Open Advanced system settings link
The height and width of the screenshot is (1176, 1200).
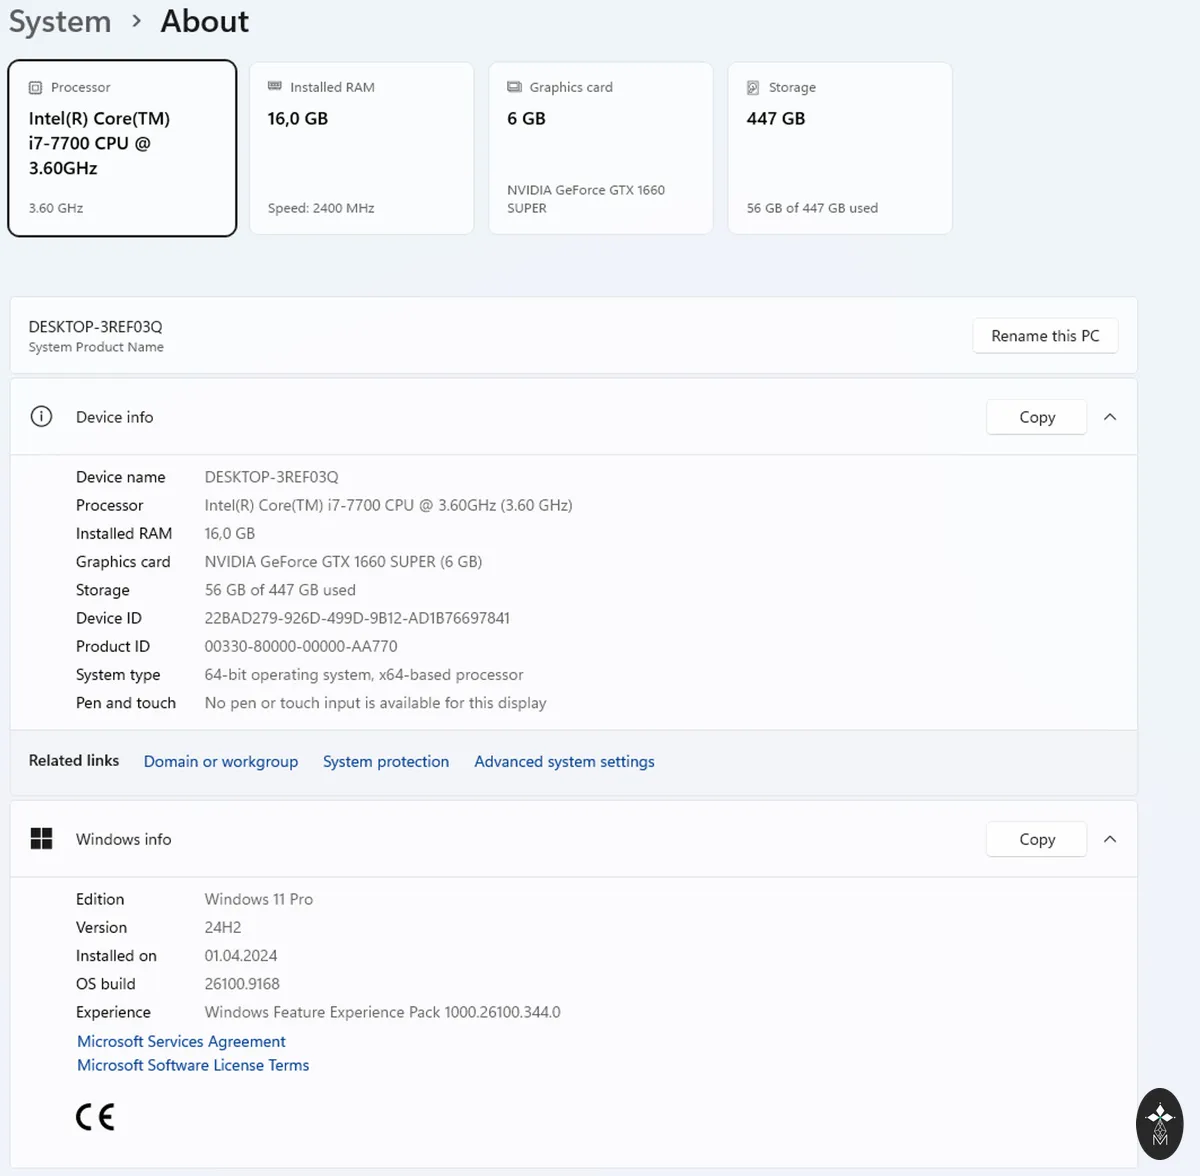click(x=564, y=761)
